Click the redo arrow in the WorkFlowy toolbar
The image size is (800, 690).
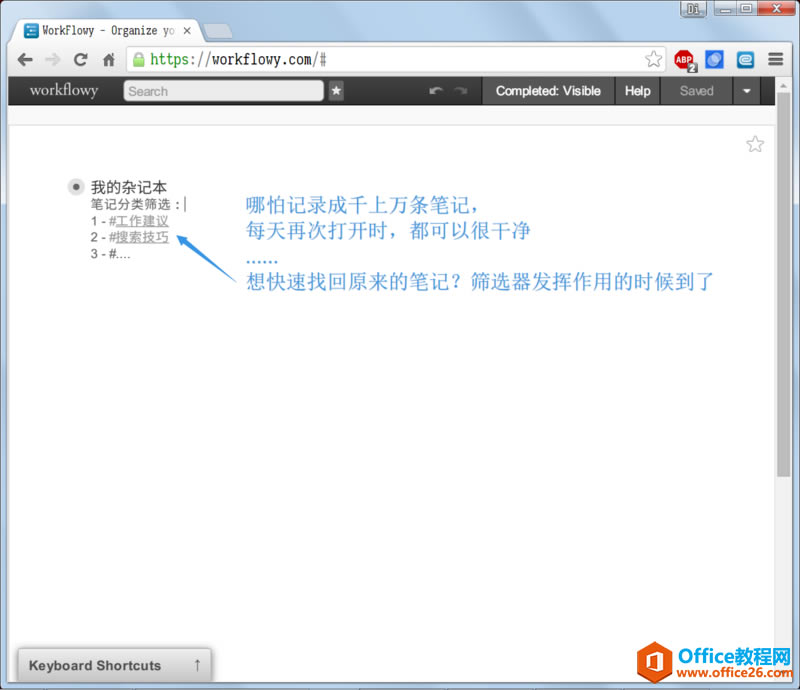[x=460, y=91]
